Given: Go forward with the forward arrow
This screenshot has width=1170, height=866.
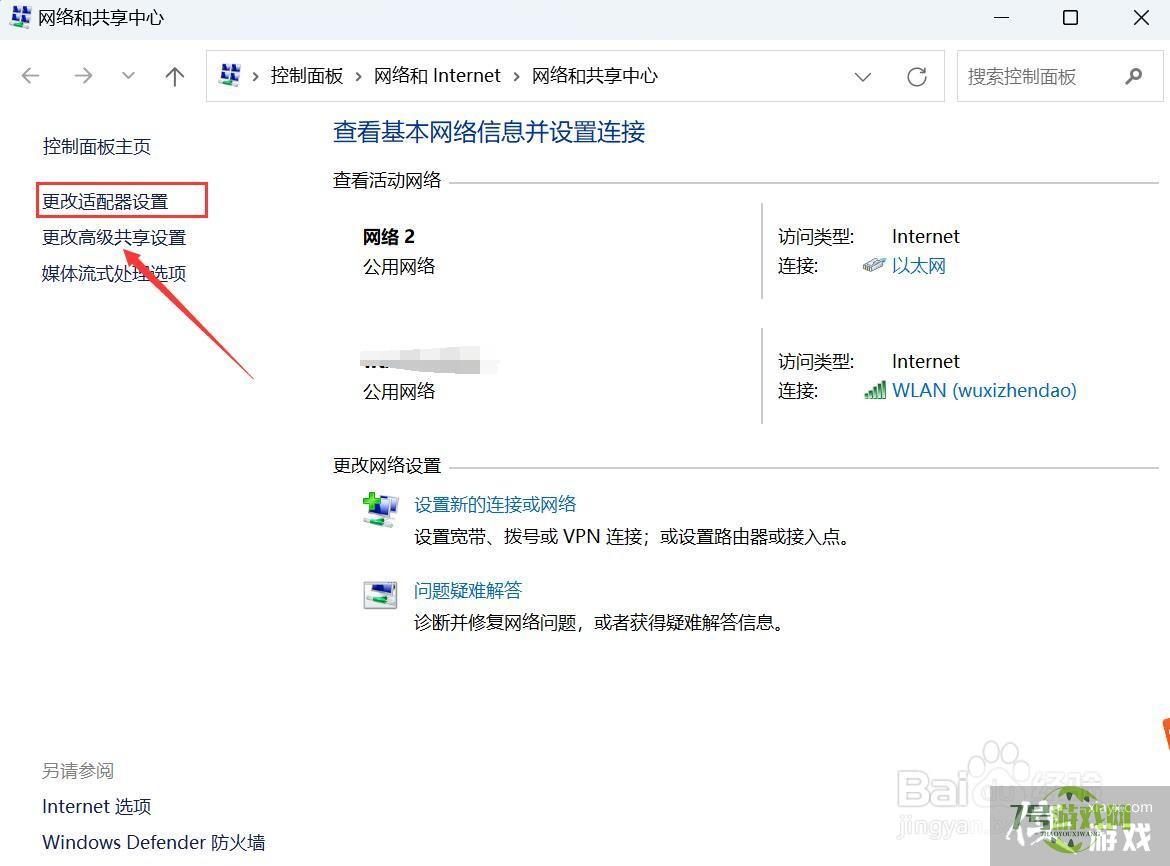Looking at the screenshot, I should pyautogui.click(x=83, y=75).
